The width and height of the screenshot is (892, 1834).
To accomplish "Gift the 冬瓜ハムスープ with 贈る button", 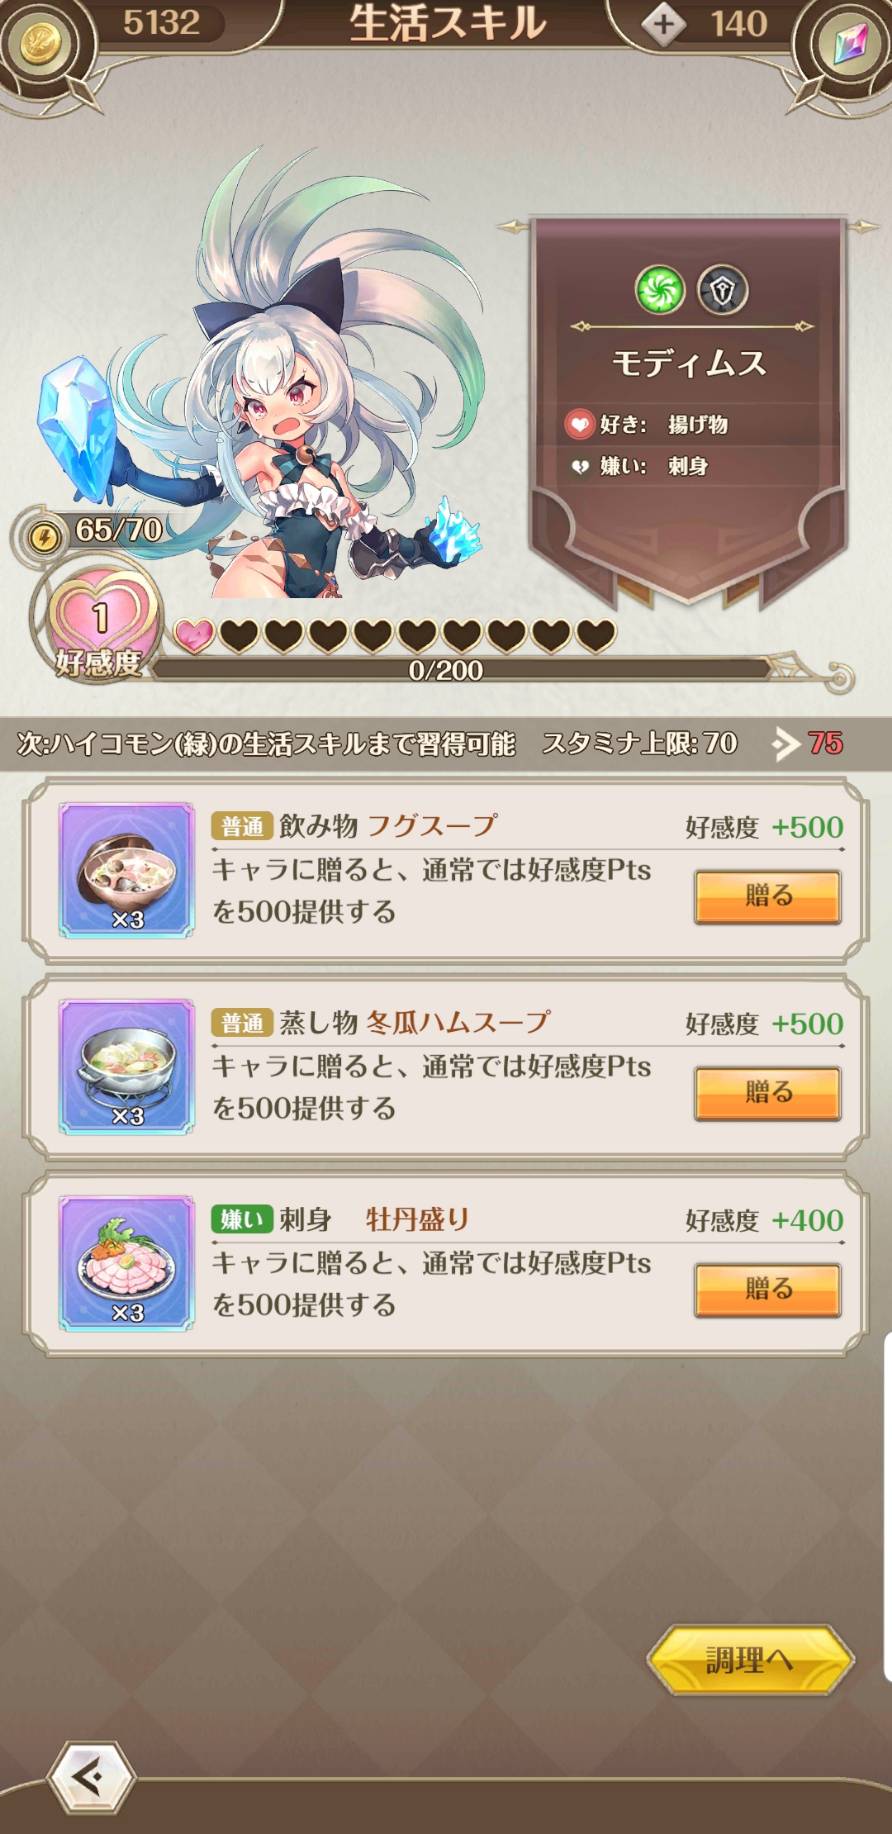I will pos(767,1092).
